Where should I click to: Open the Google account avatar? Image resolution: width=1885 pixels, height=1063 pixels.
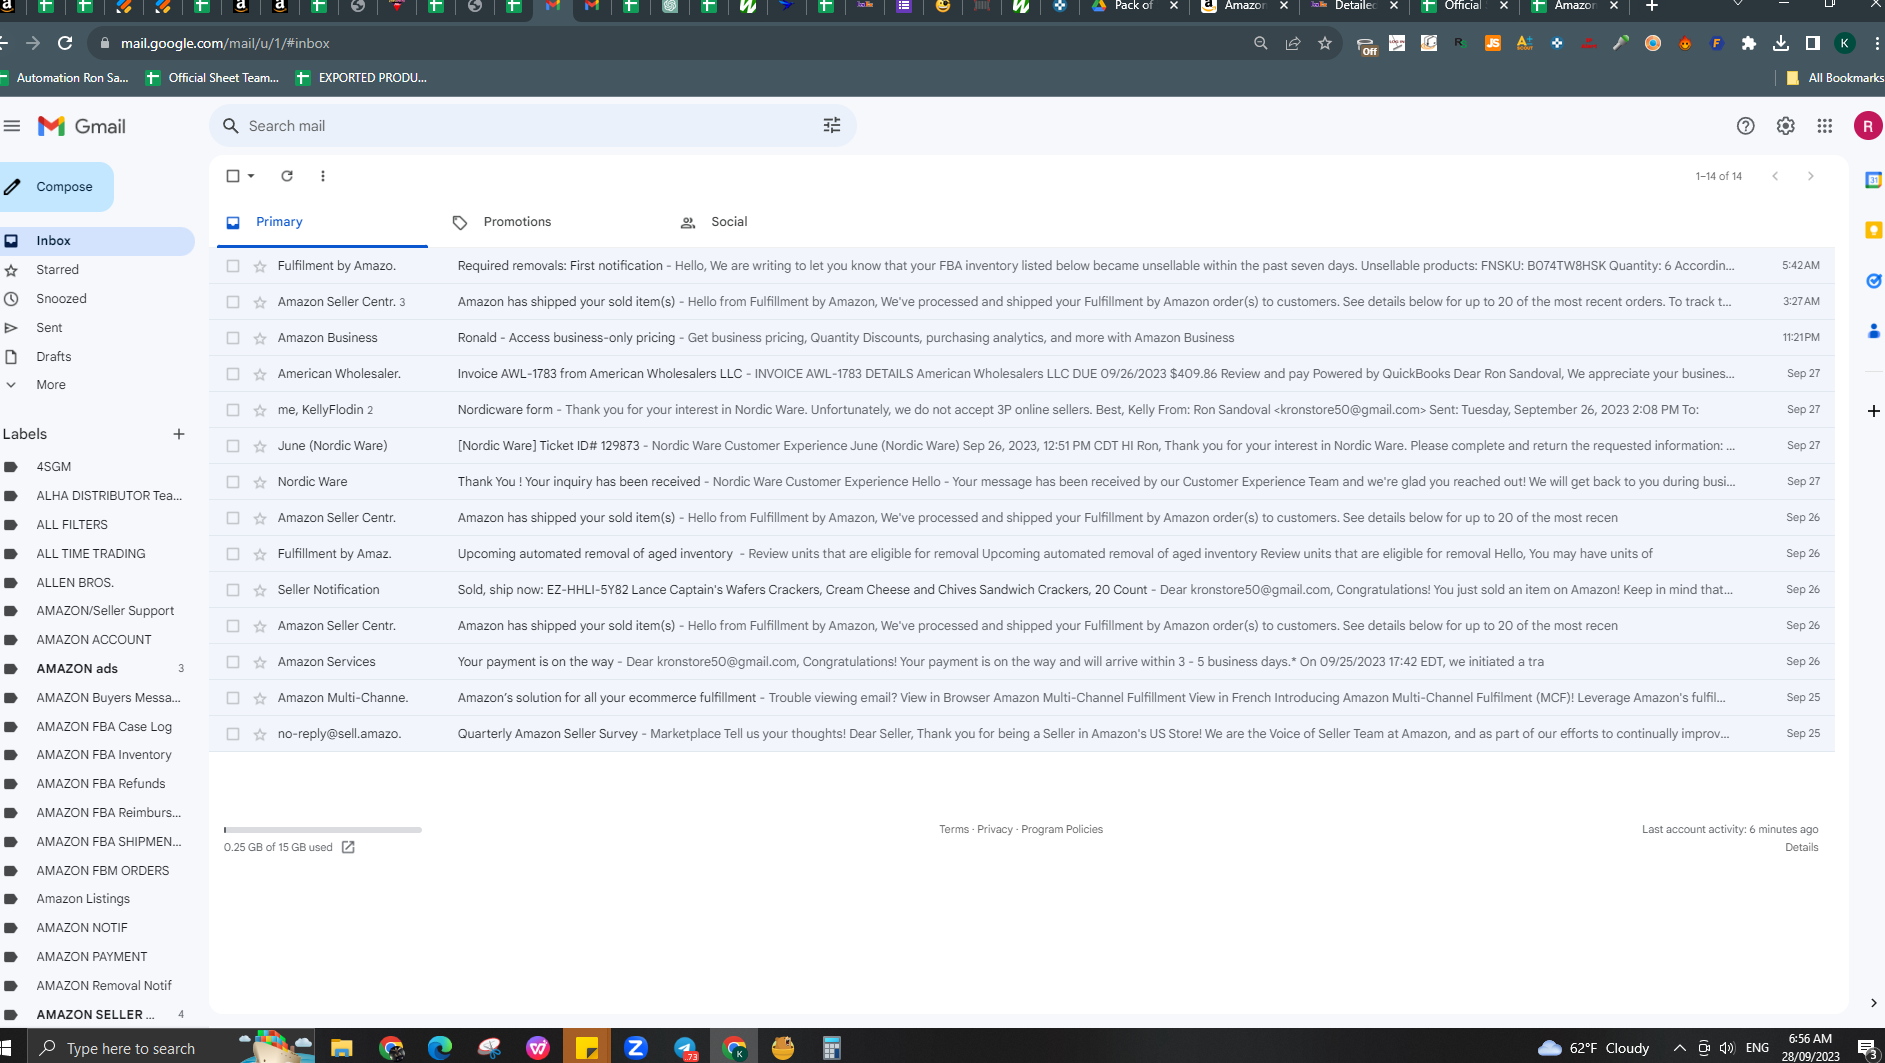pyautogui.click(x=1867, y=126)
